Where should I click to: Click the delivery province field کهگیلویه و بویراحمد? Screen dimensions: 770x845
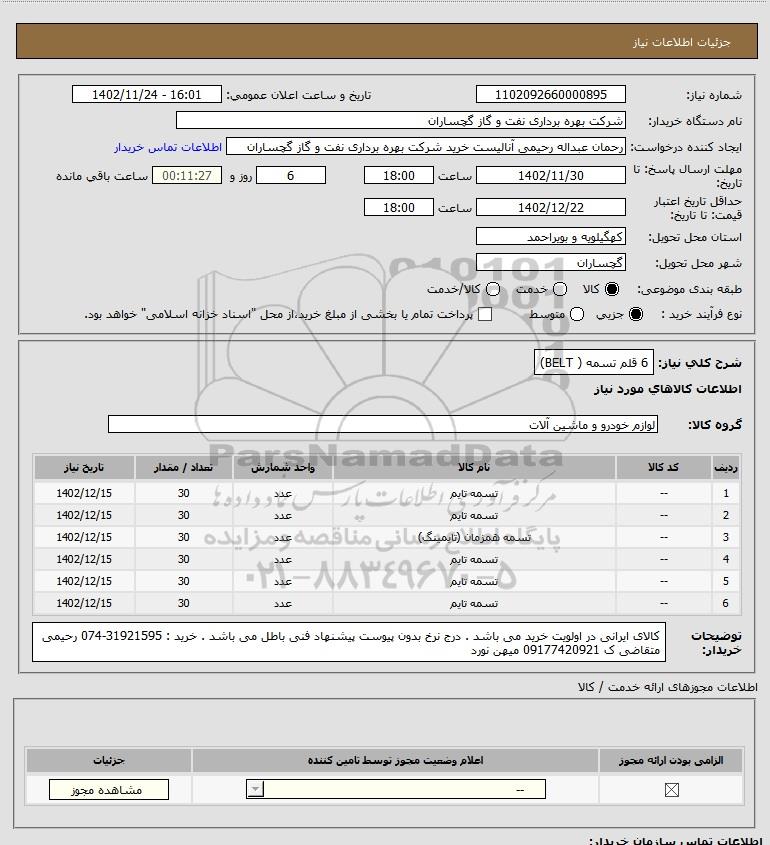551,237
